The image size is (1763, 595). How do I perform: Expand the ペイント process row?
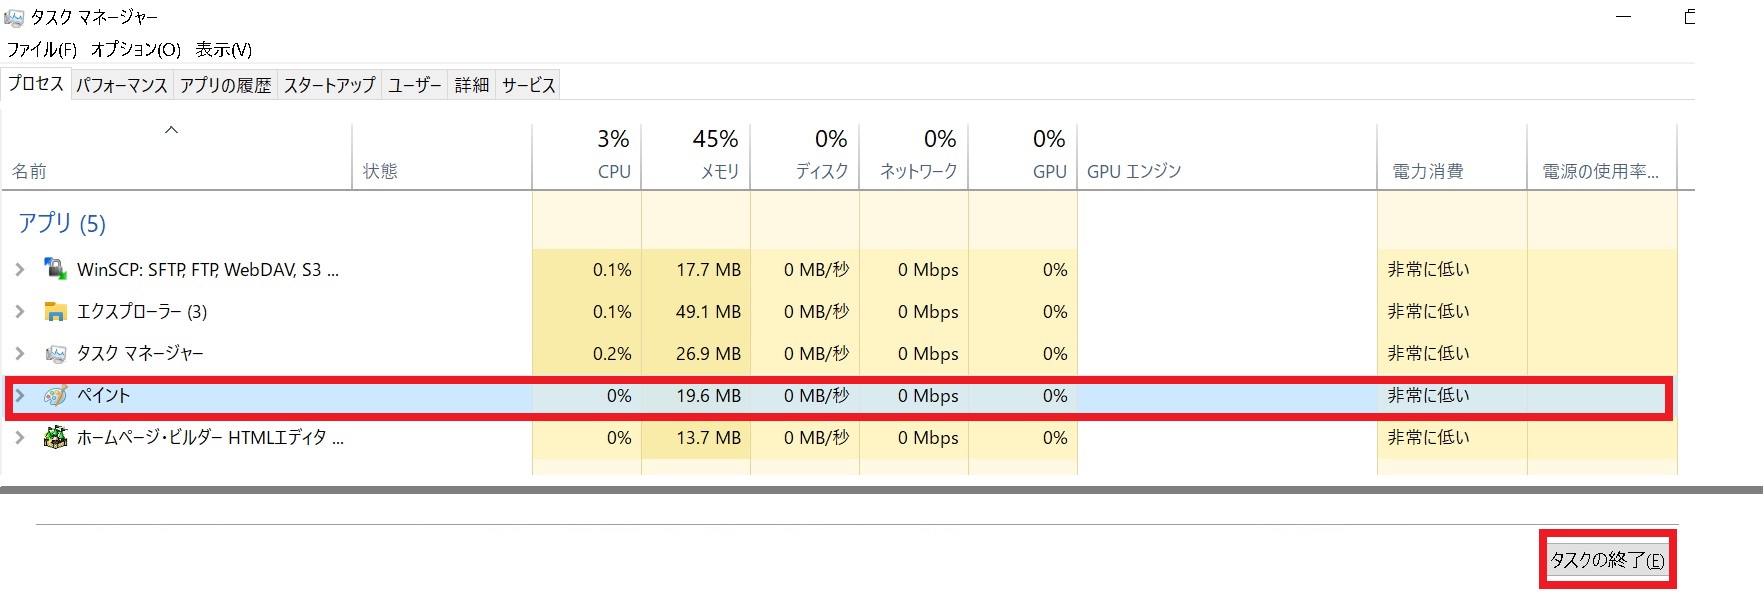(x=19, y=395)
